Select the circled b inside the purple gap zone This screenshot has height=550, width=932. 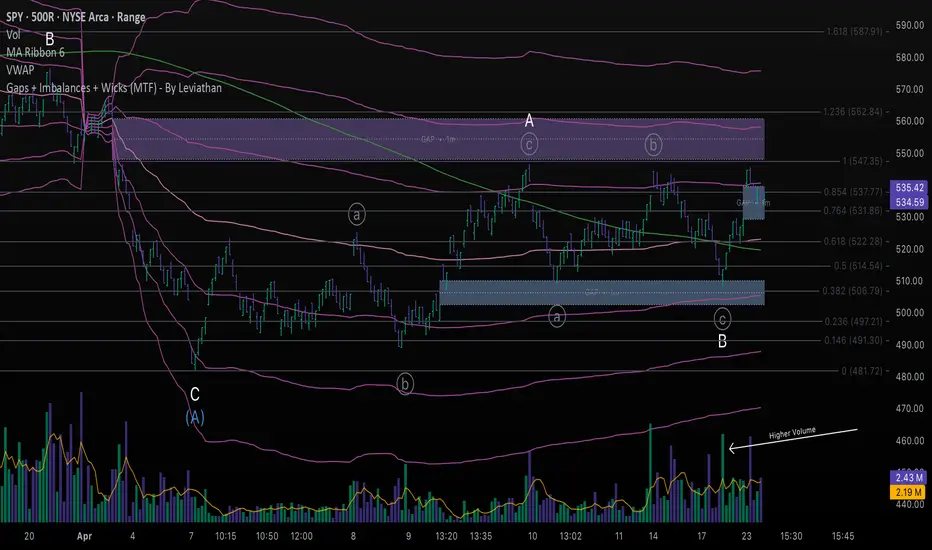point(653,144)
